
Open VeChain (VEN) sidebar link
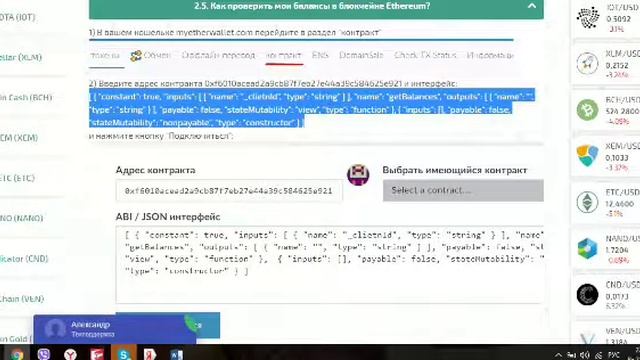point(22,299)
